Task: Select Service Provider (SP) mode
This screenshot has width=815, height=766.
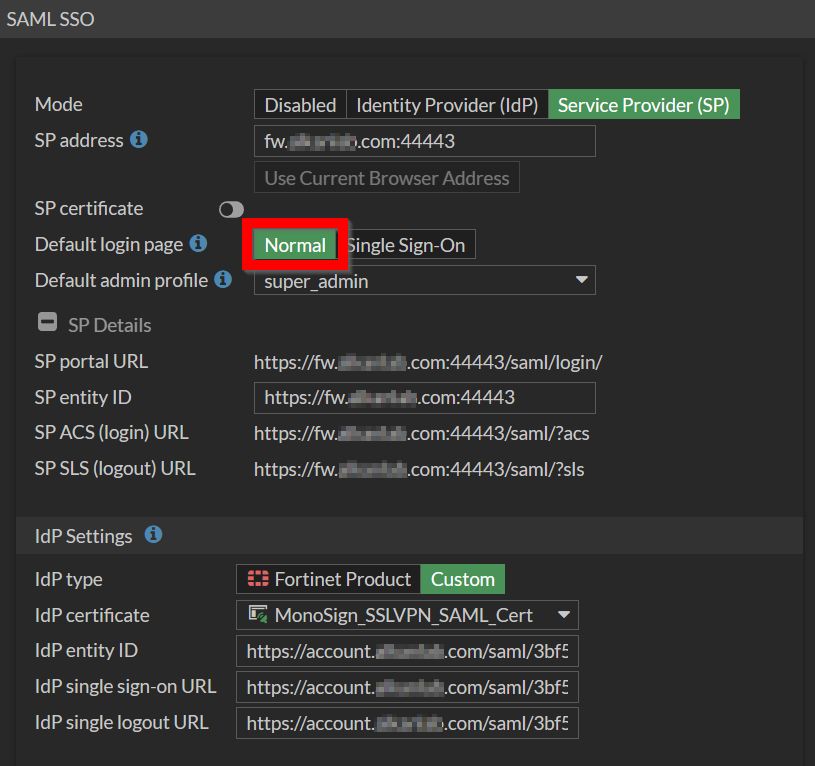Action: coord(643,105)
